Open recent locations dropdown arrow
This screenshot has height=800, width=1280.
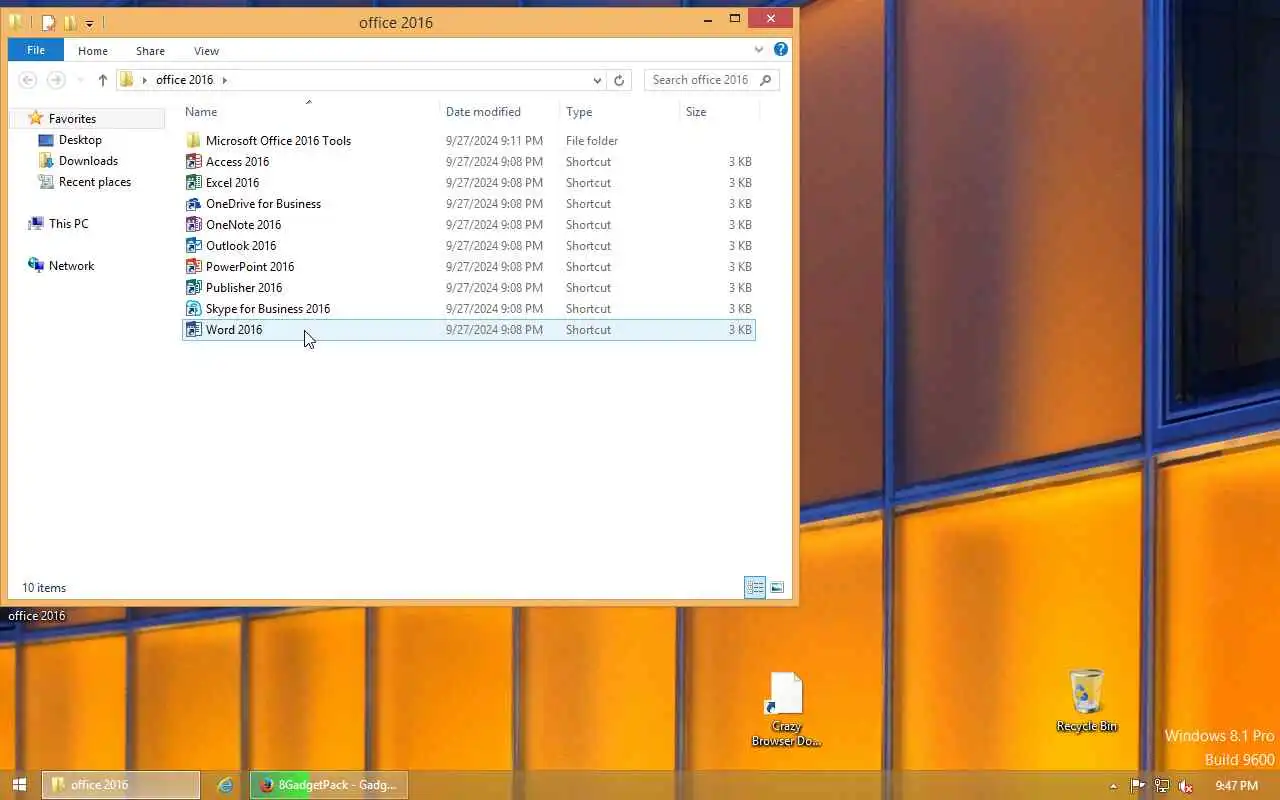[x=80, y=80]
